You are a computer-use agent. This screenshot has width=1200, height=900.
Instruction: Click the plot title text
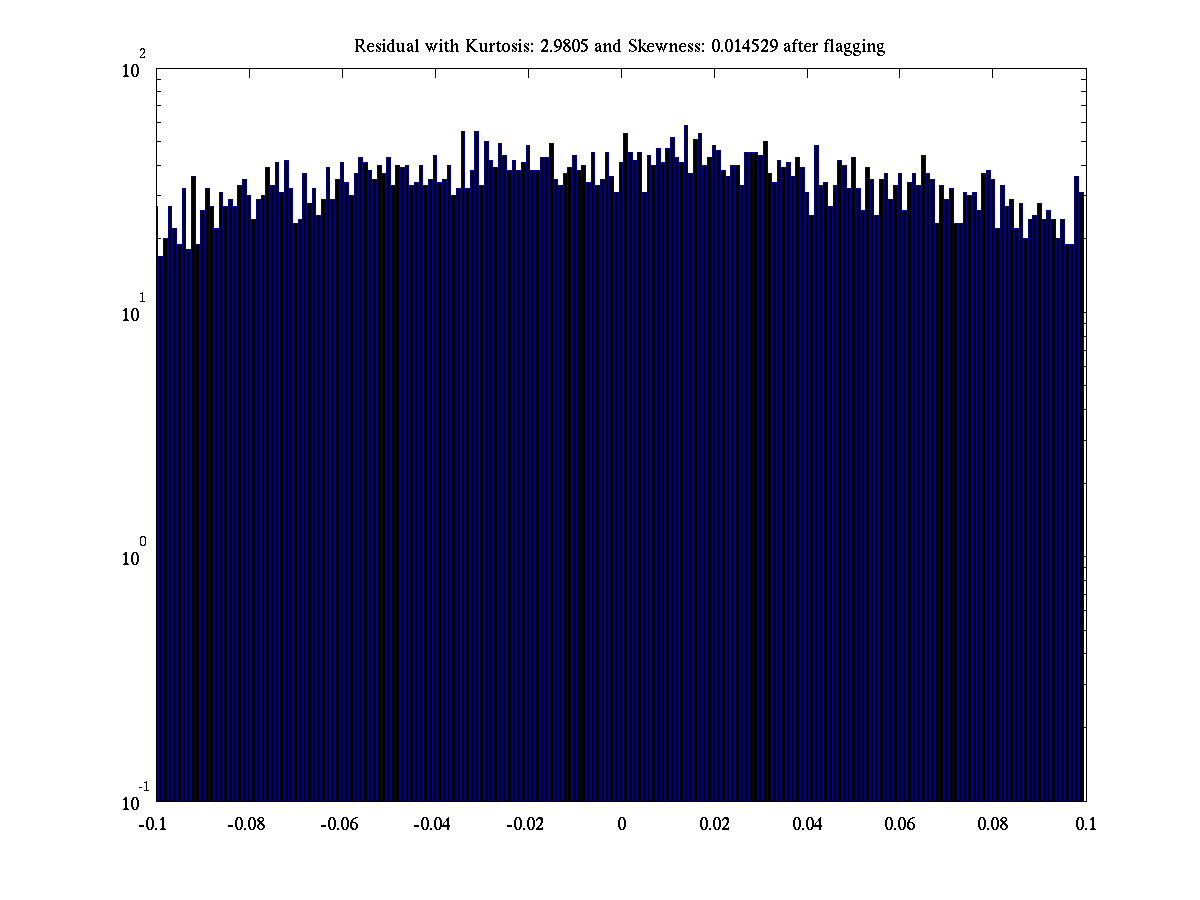(x=619, y=47)
